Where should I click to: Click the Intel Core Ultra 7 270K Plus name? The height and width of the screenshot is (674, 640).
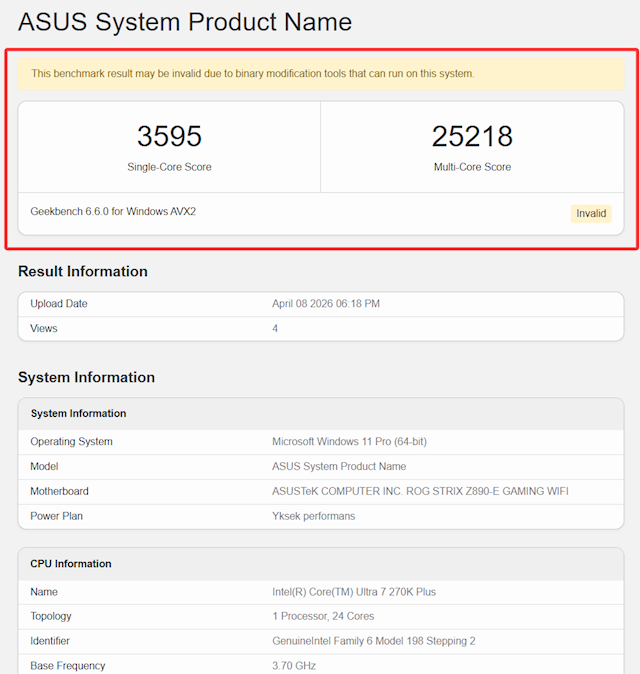point(354,592)
